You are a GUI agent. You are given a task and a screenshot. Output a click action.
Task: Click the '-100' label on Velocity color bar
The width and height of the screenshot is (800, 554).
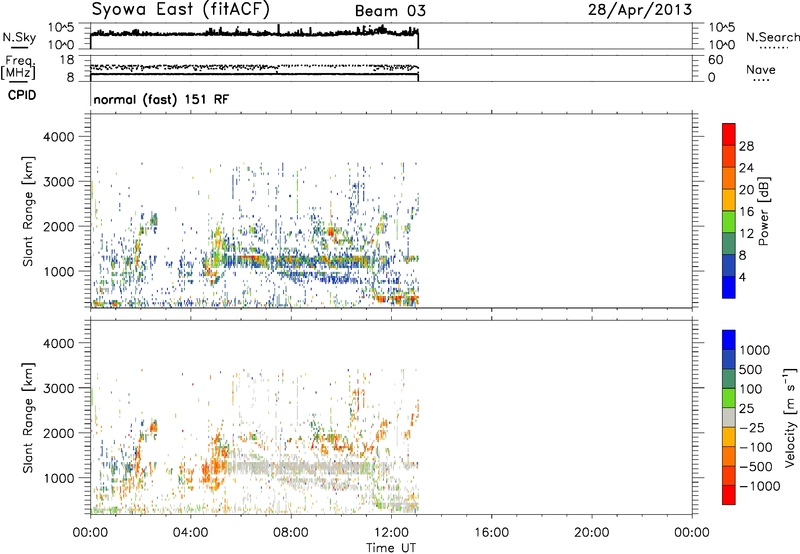[756, 447]
